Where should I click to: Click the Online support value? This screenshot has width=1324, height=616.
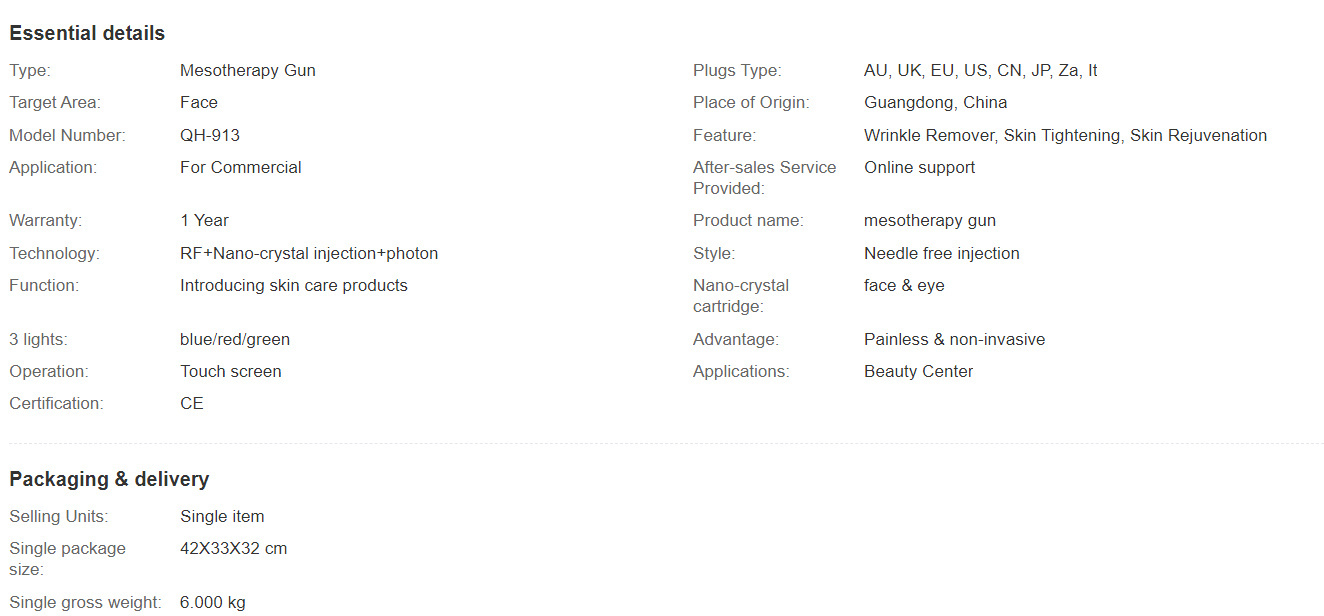(919, 167)
